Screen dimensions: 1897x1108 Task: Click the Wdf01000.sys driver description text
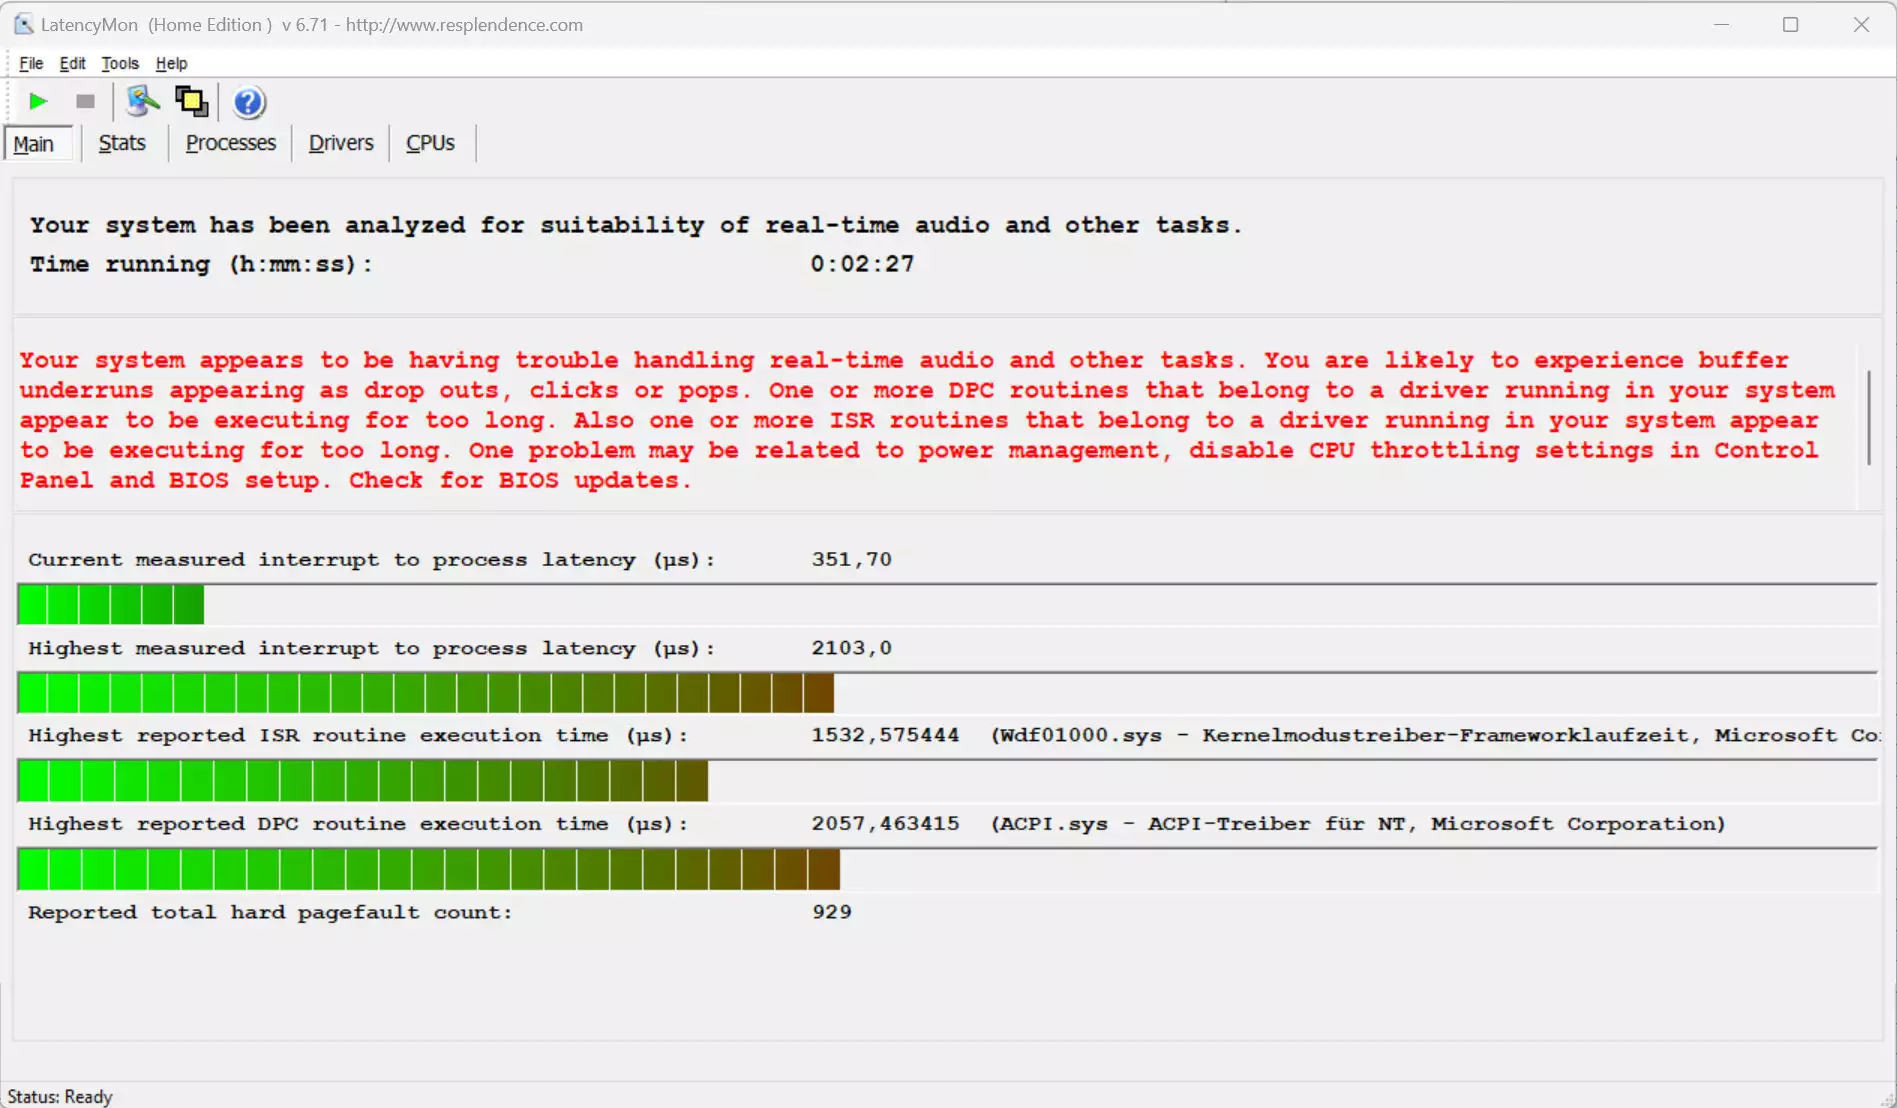(x=1435, y=735)
